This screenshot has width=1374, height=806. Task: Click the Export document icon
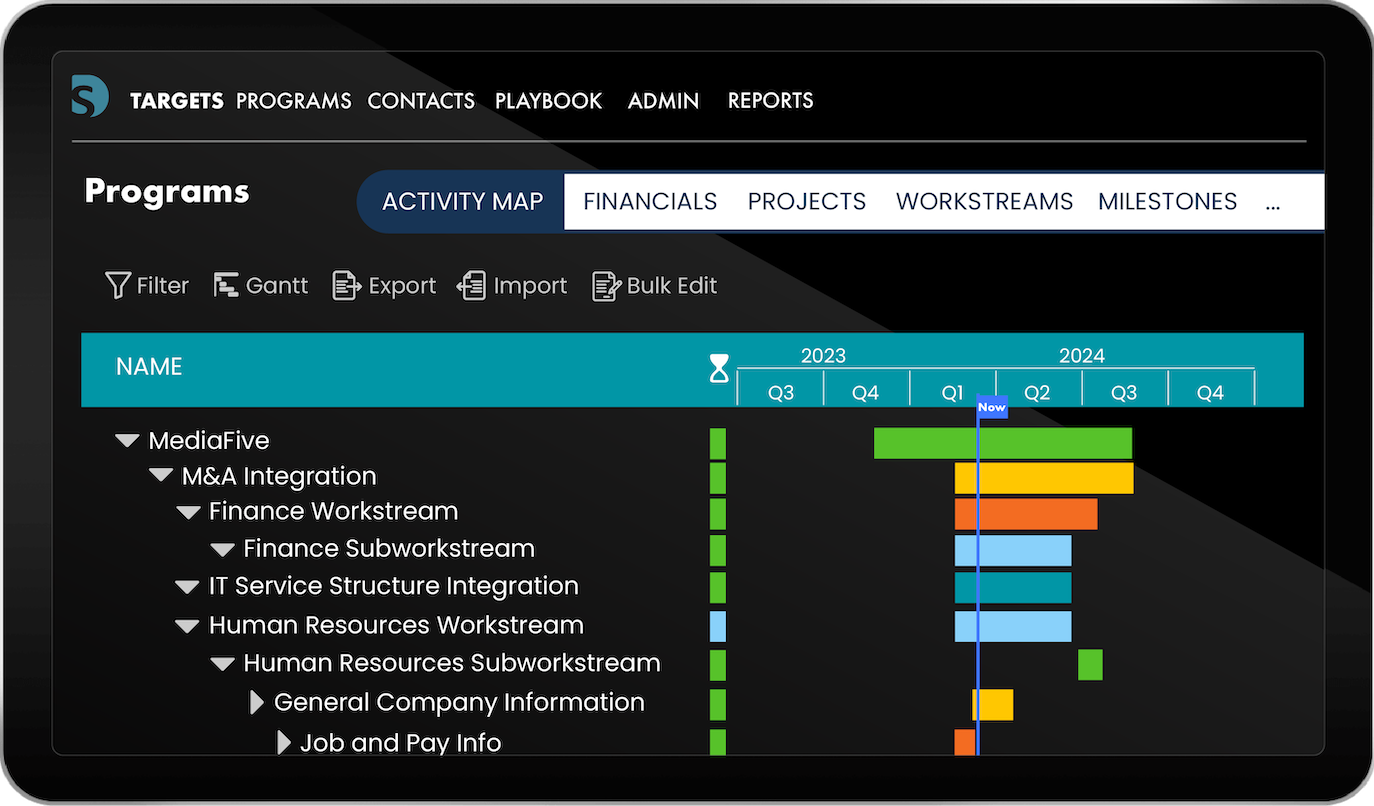[x=346, y=286]
